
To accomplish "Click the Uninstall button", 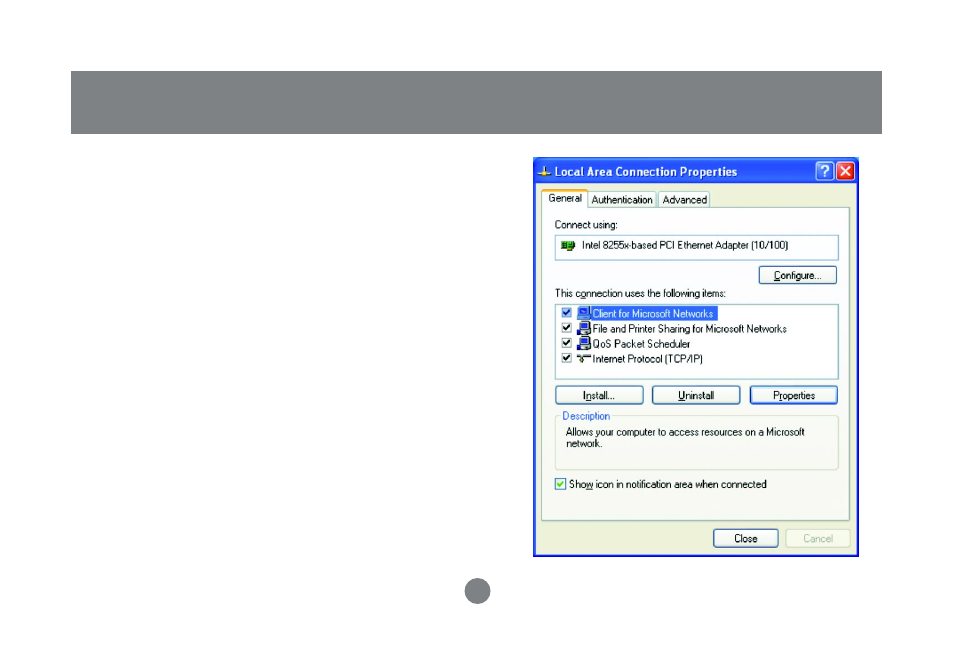I will pyautogui.click(x=696, y=395).
